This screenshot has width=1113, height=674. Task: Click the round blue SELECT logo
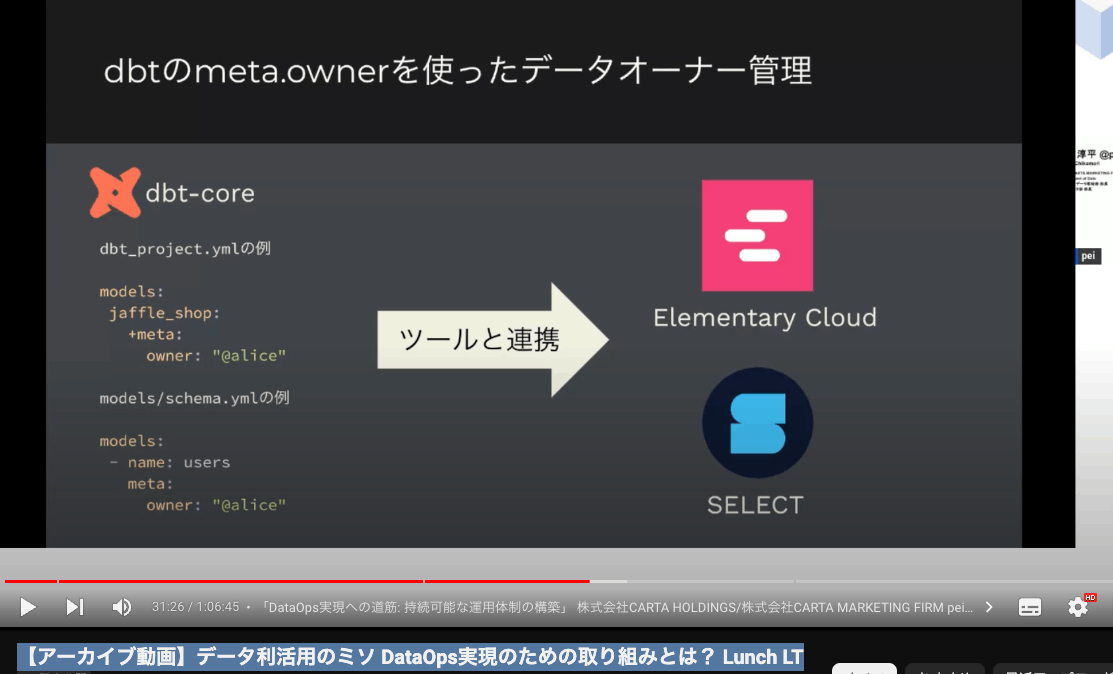(x=757, y=423)
